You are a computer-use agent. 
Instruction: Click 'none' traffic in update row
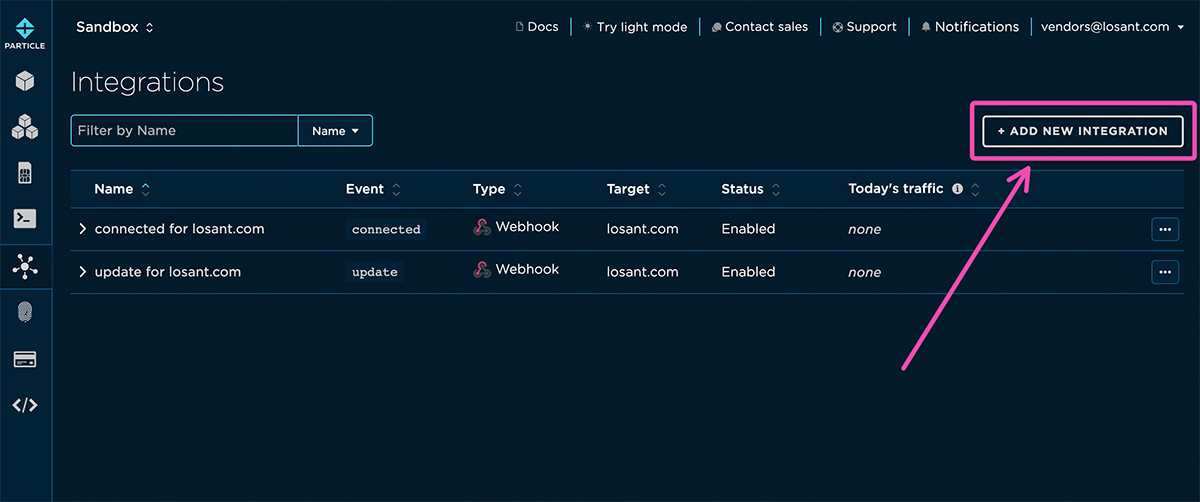(865, 272)
